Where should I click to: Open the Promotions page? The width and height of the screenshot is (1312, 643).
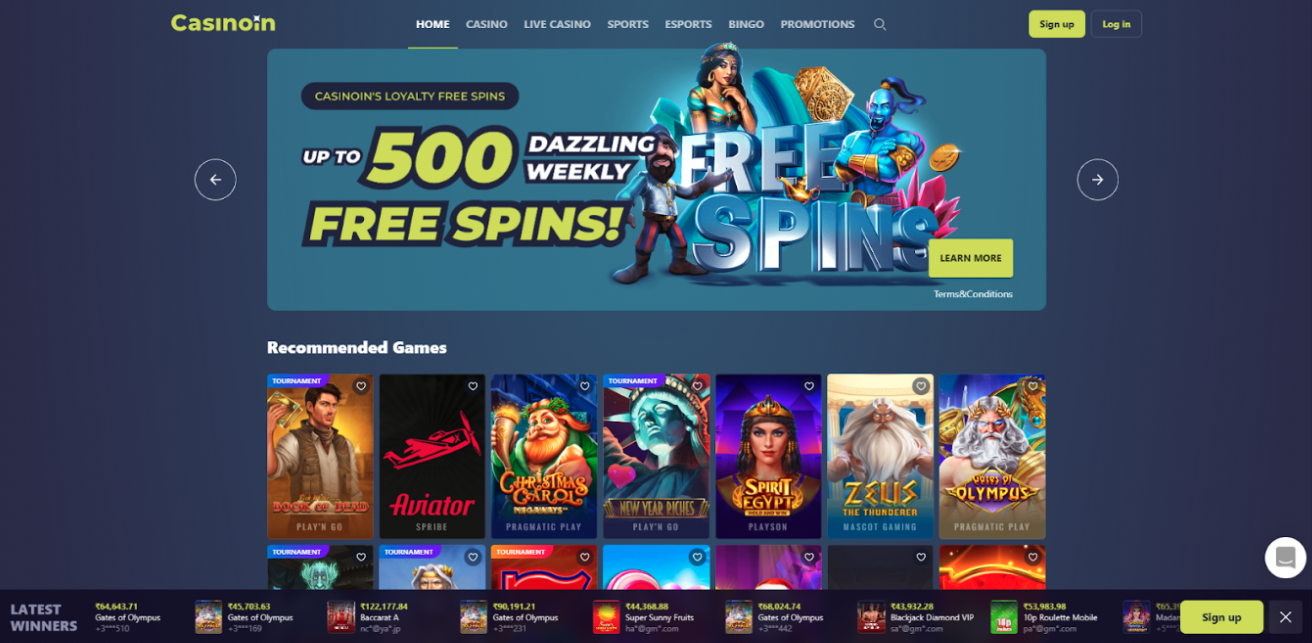817,24
